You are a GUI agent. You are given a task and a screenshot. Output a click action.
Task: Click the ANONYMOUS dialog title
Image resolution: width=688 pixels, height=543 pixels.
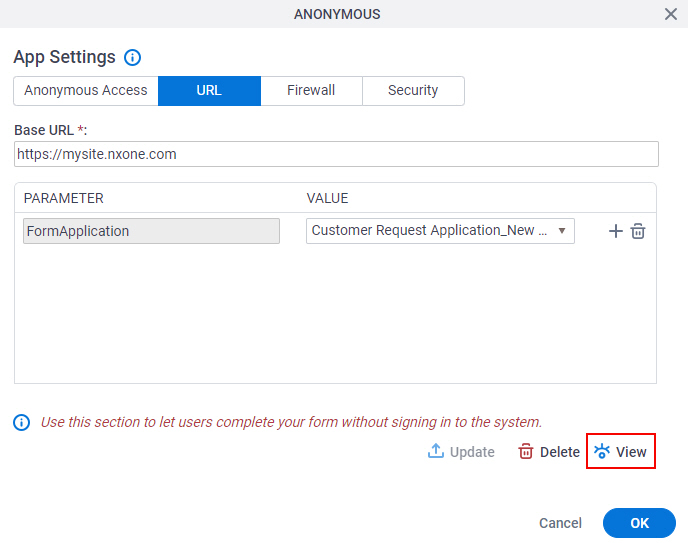pyautogui.click(x=337, y=14)
